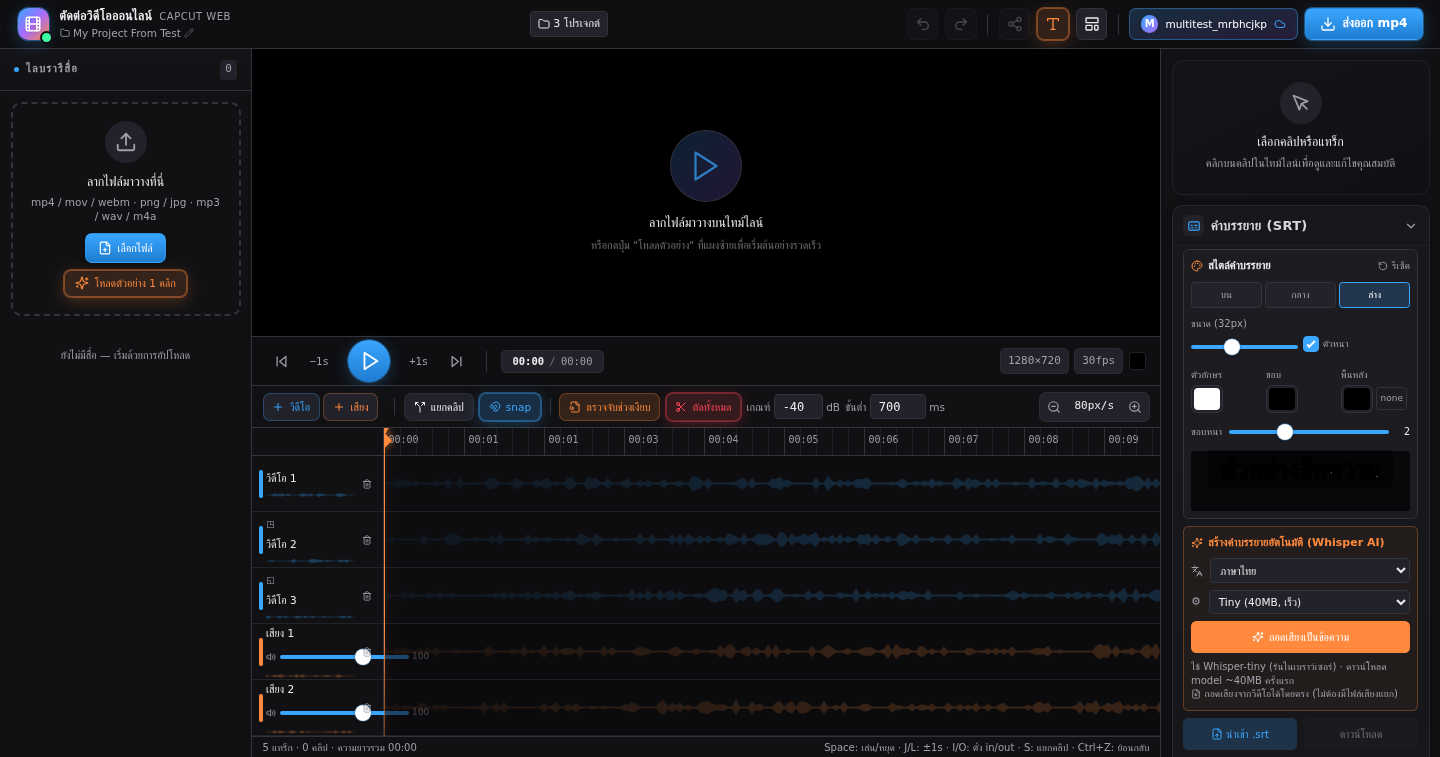Edit the project name with the pencil icon
Viewport: 1440px width, 757px height.
pyautogui.click(x=189, y=33)
